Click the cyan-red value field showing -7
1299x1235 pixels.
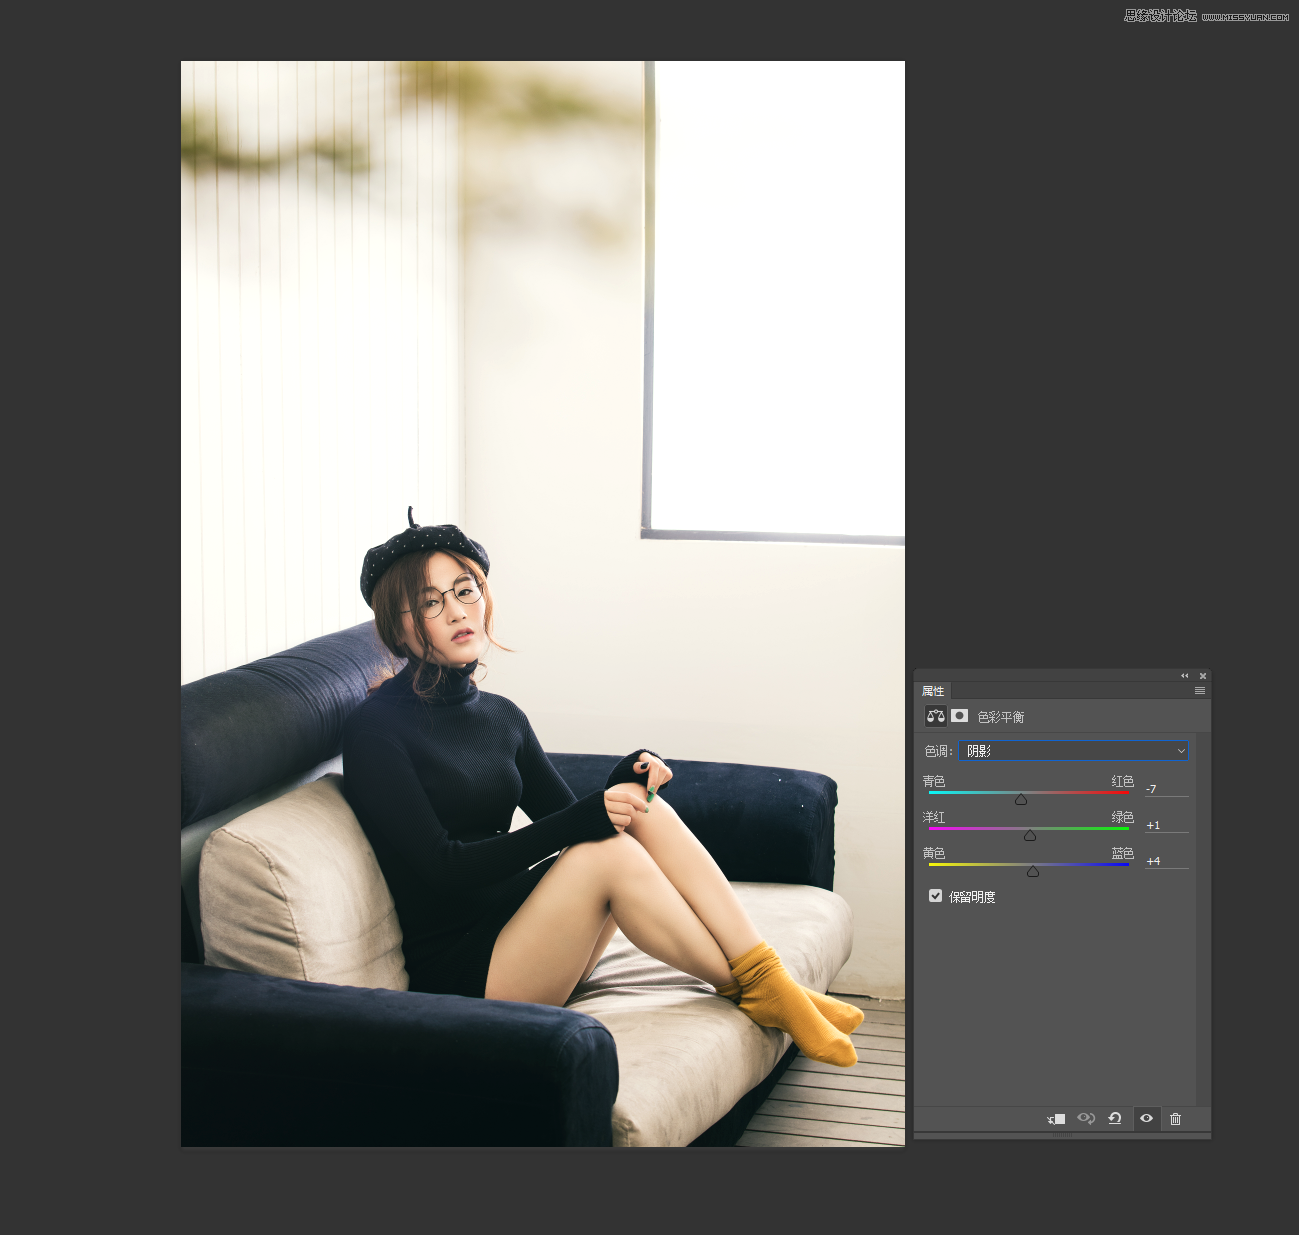point(1166,789)
